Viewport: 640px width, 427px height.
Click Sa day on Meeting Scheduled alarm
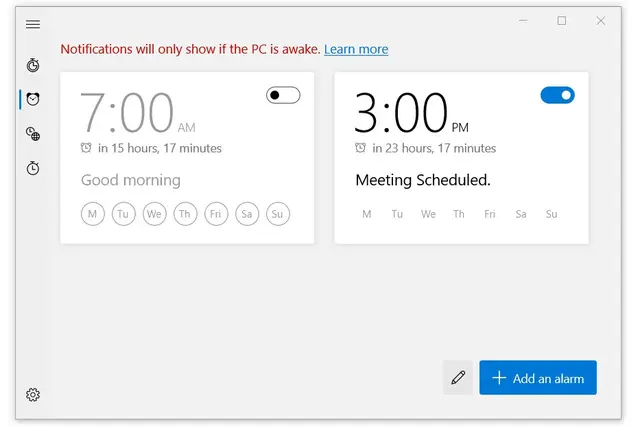pyautogui.click(x=521, y=214)
